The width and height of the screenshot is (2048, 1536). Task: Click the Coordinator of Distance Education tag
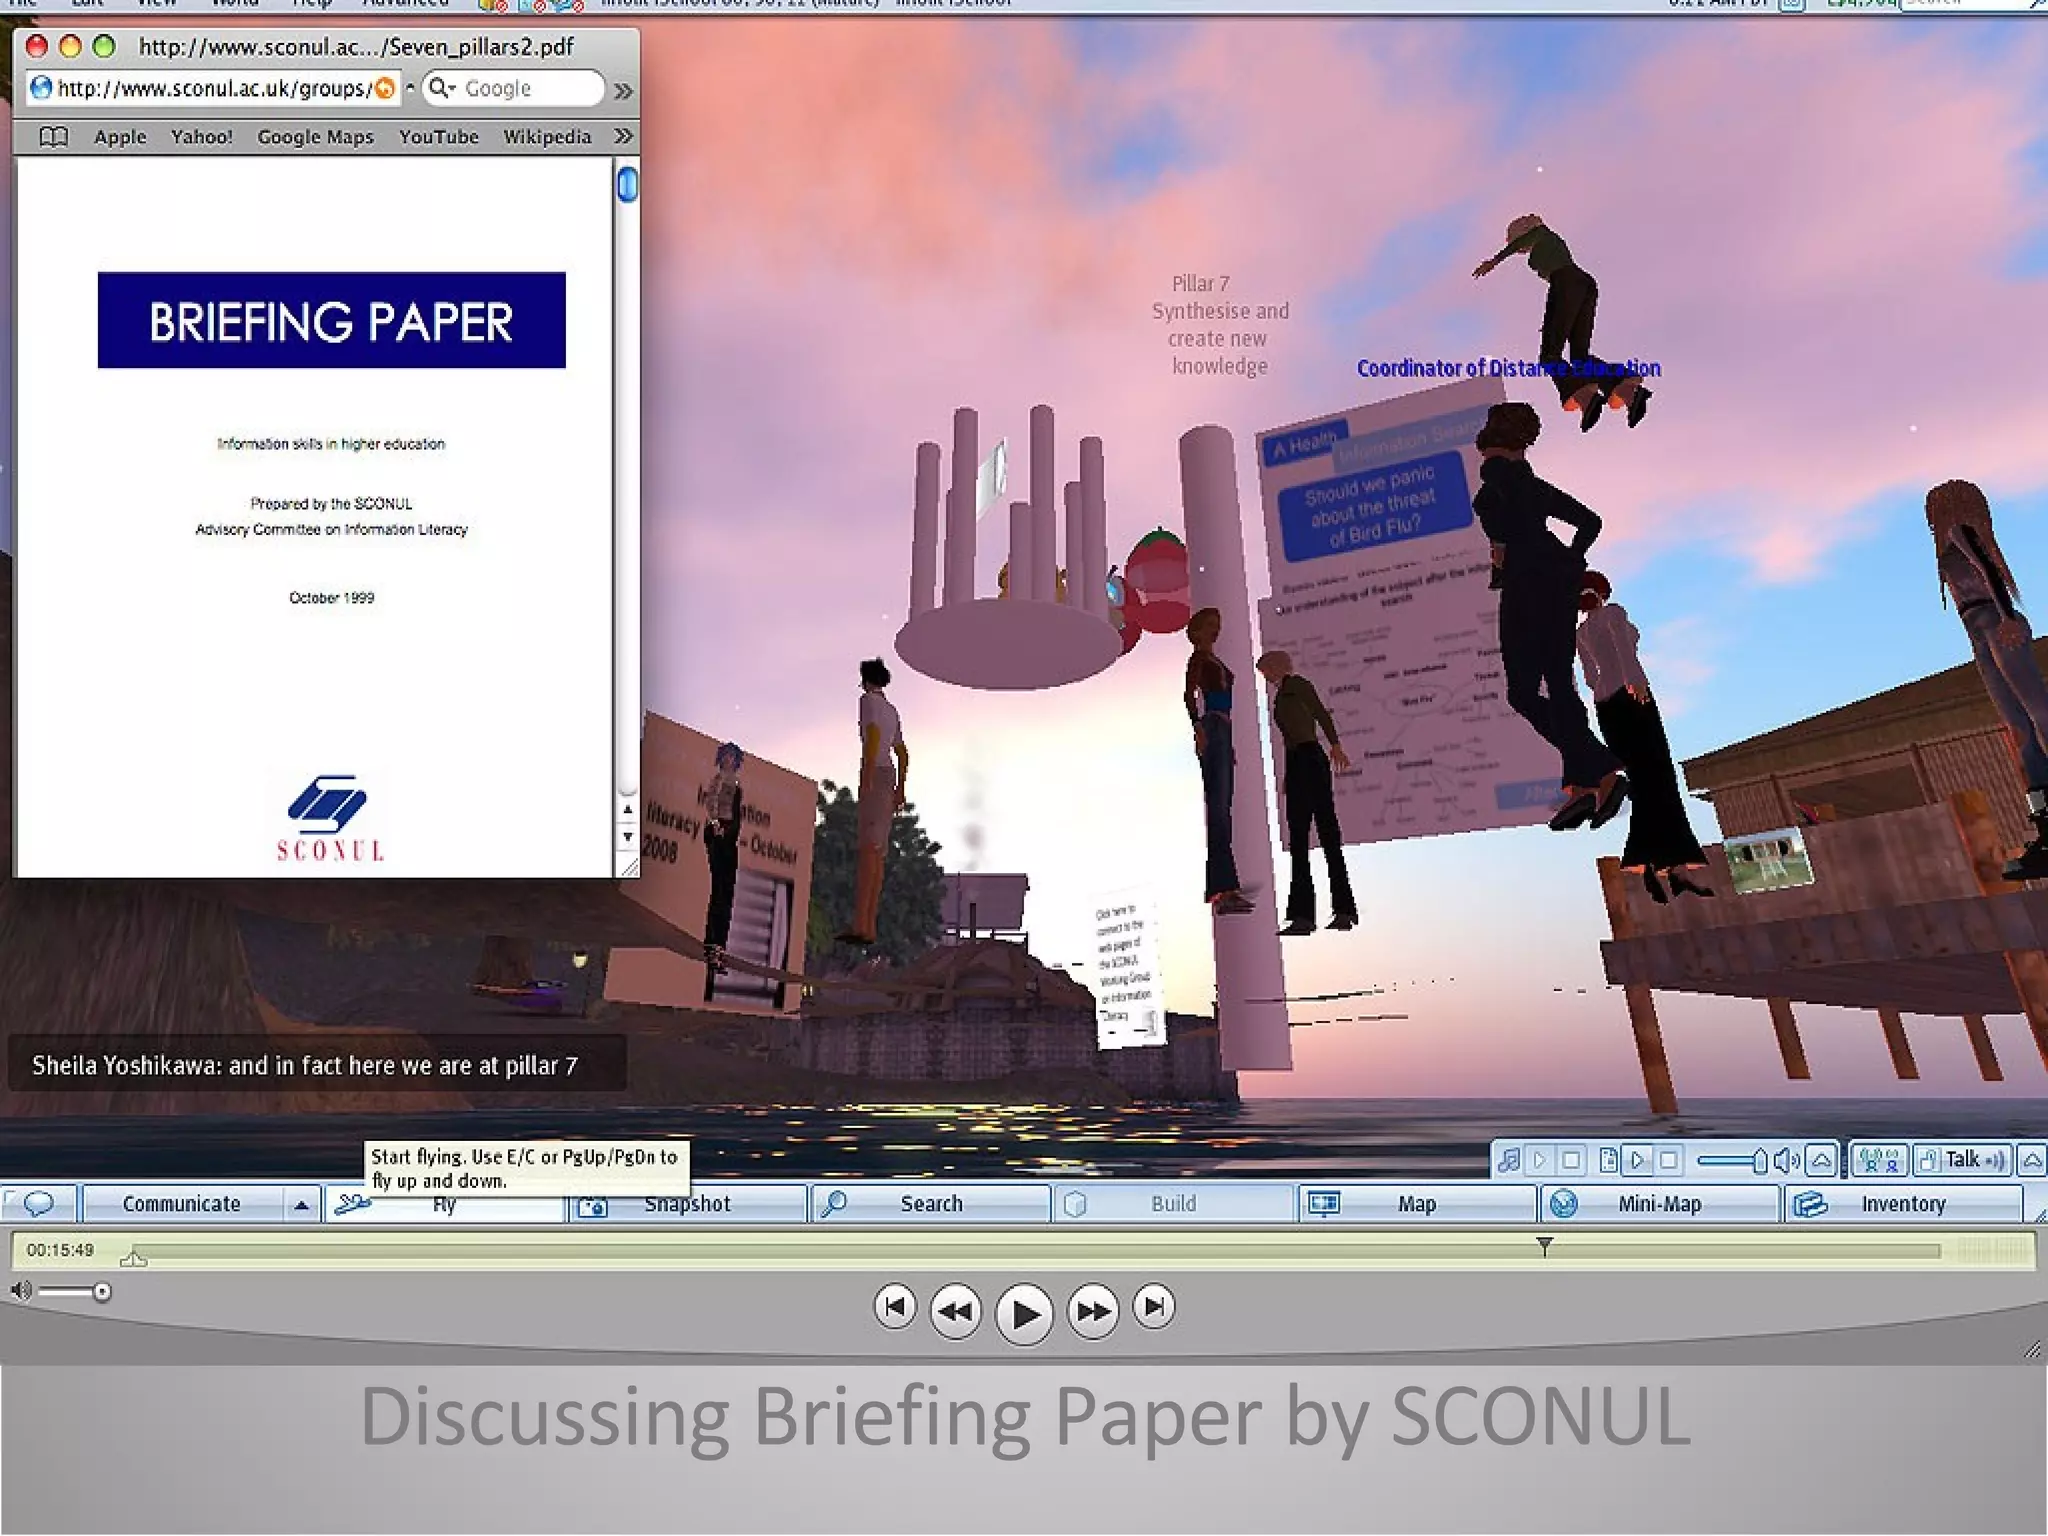1508,368
